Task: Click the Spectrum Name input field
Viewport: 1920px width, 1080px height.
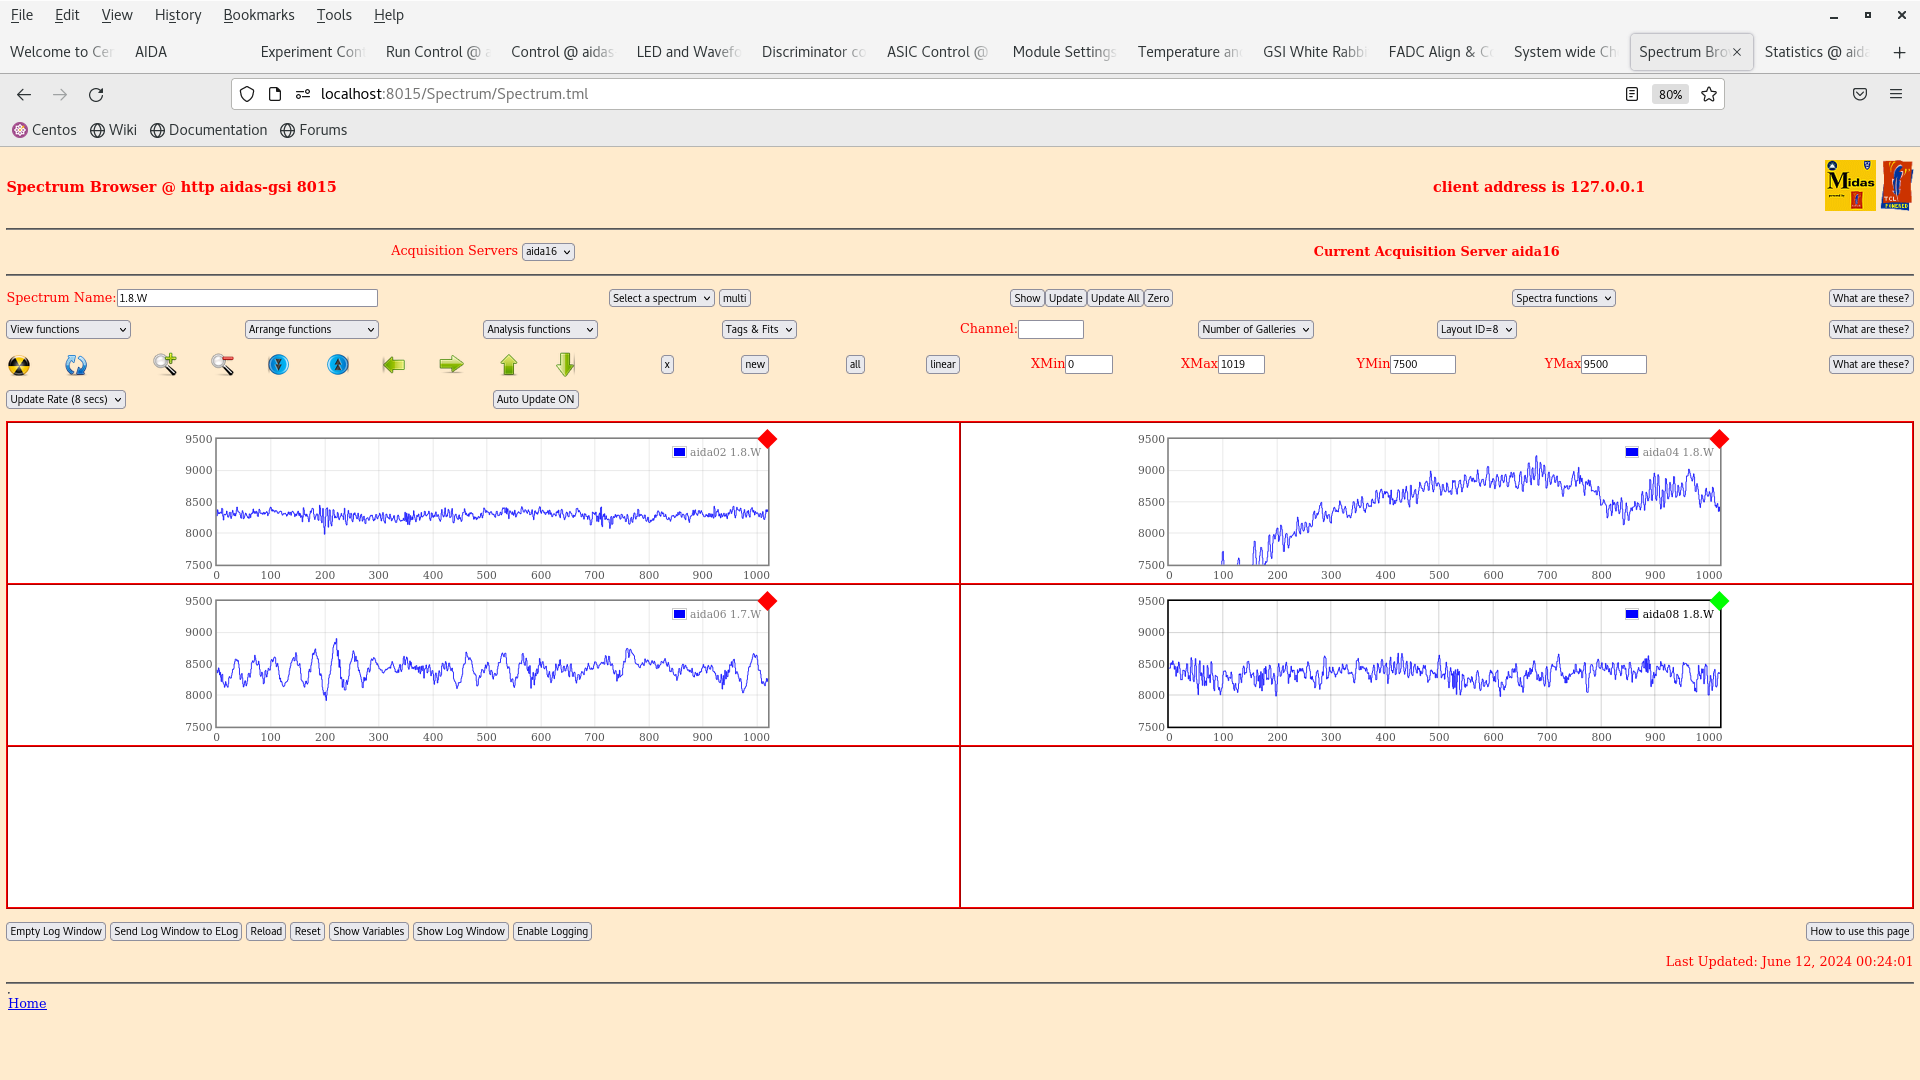Action: tap(247, 298)
